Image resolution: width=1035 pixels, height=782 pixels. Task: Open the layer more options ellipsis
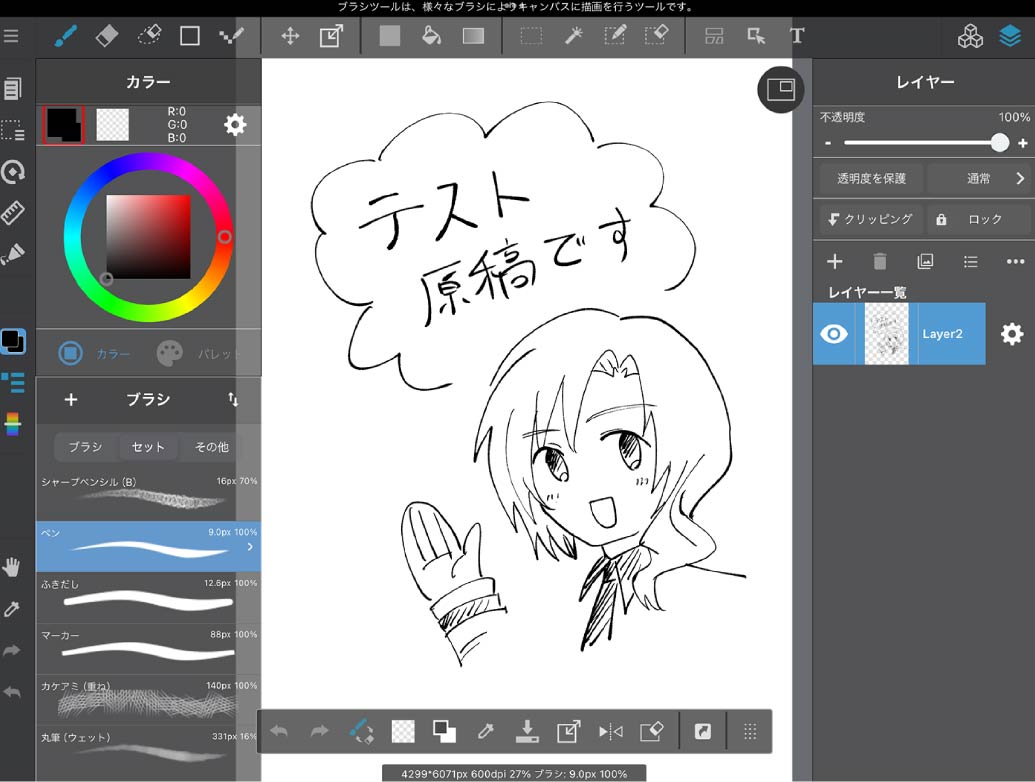pyautogui.click(x=1015, y=262)
